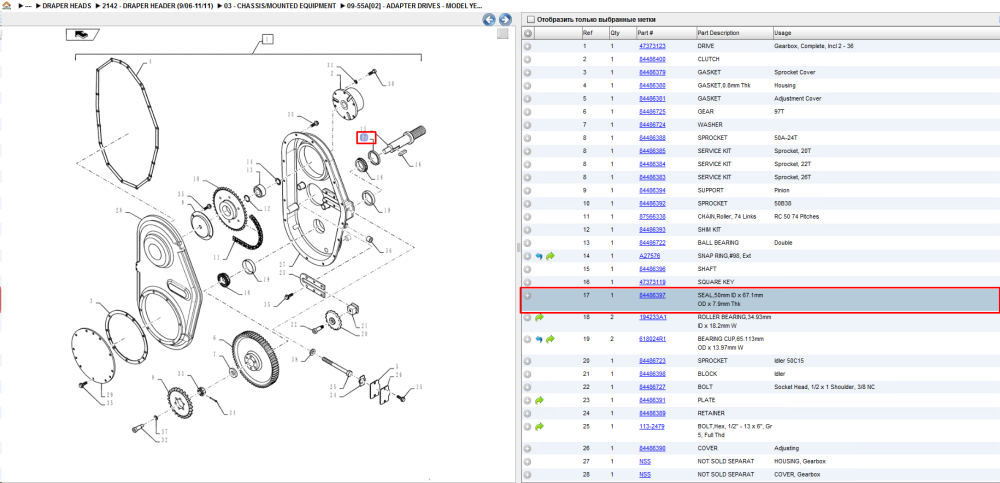This screenshot has height=483, width=1000.
Task: Add the COVER Adjusting row via plus icon
Action: click(x=528, y=449)
